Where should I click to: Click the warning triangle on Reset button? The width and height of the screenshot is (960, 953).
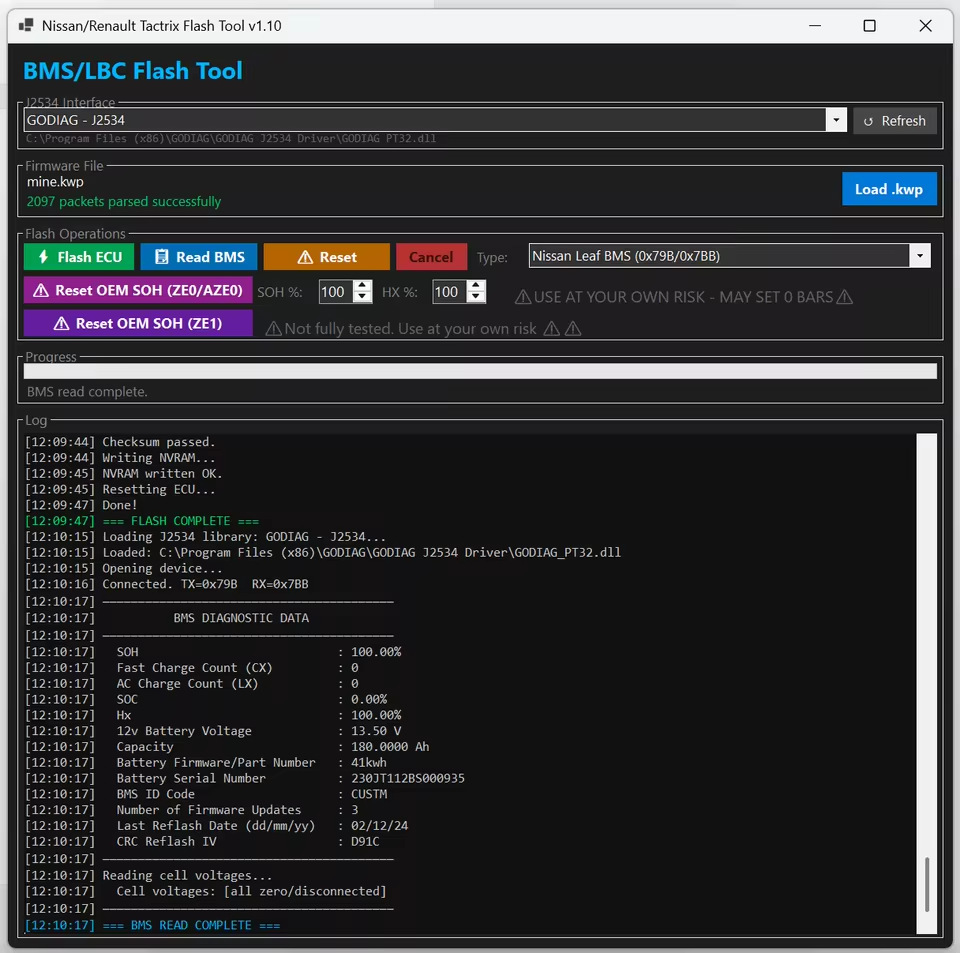305,257
